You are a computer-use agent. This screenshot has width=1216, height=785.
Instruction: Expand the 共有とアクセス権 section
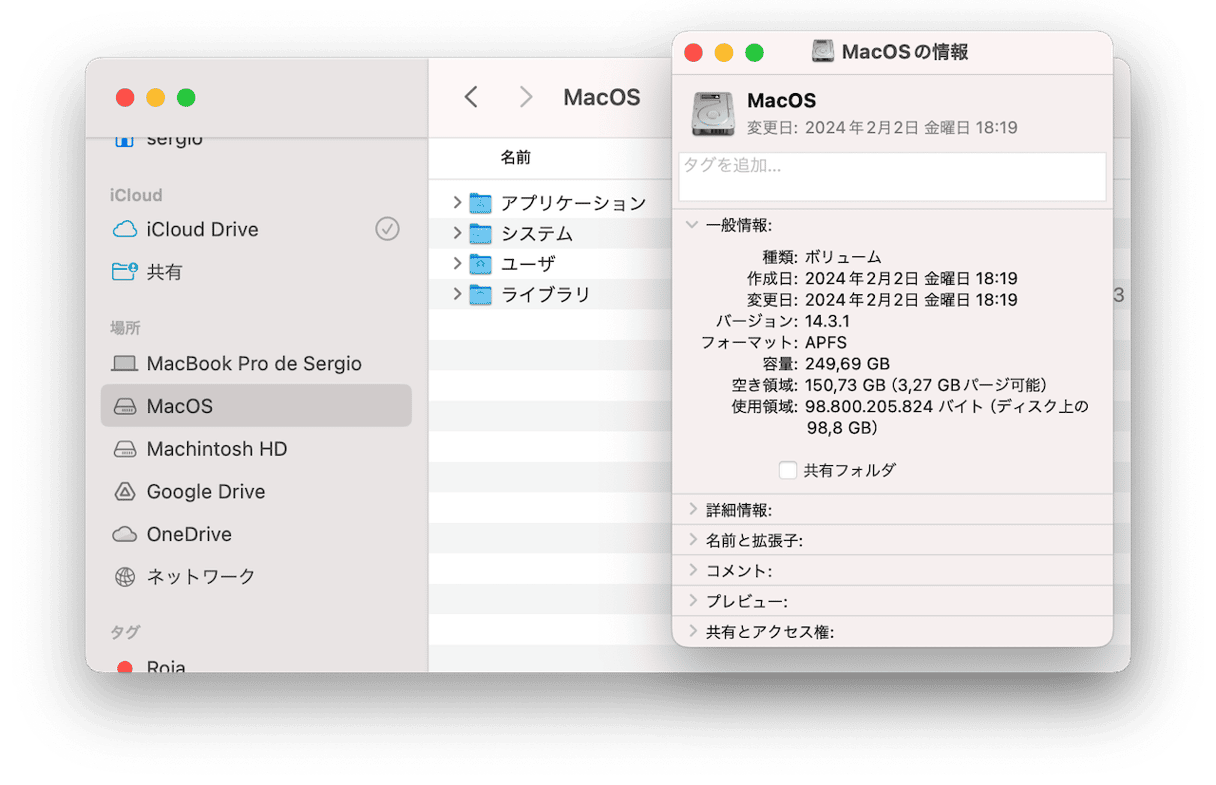(x=692, y=632)
